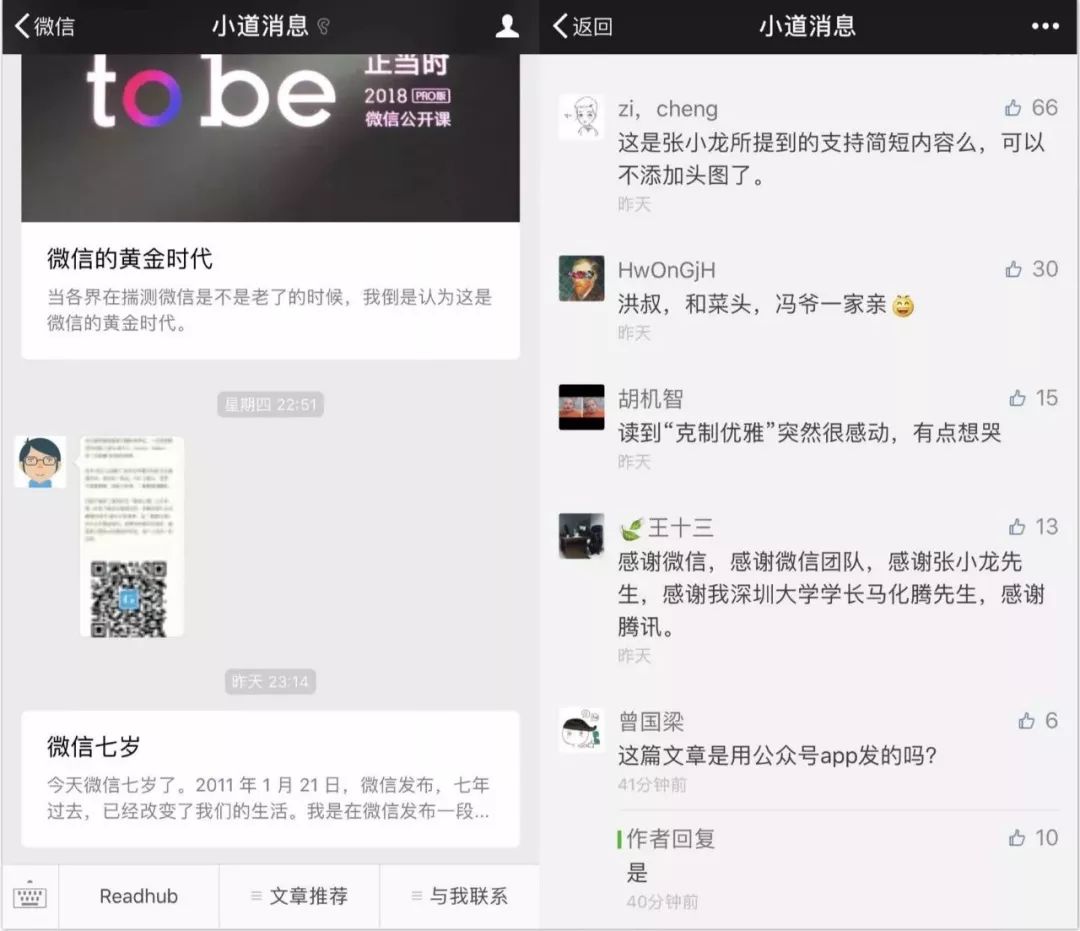Switch to keyboard input icon
Viewport: 1080px width, 931px height.
tap(30, 896)
